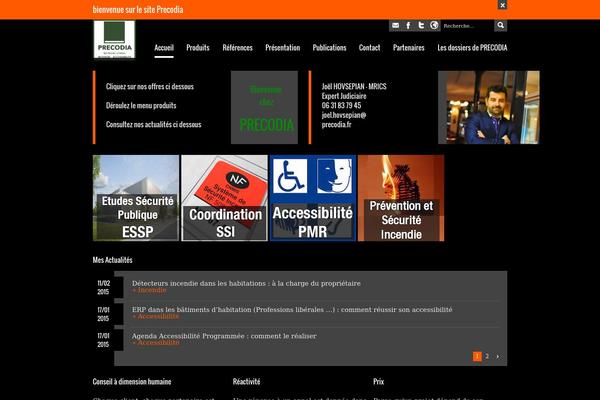Click the Réactivité heading

(x=246, y=382)
